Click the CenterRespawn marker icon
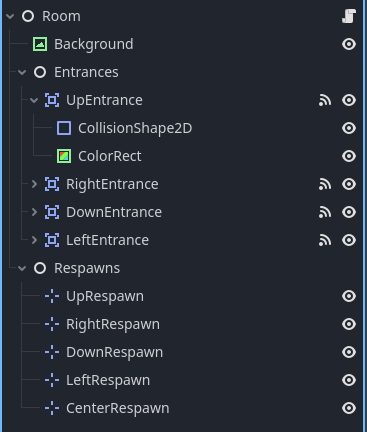This screenshot has width=367, height=432. click(52, 408)
